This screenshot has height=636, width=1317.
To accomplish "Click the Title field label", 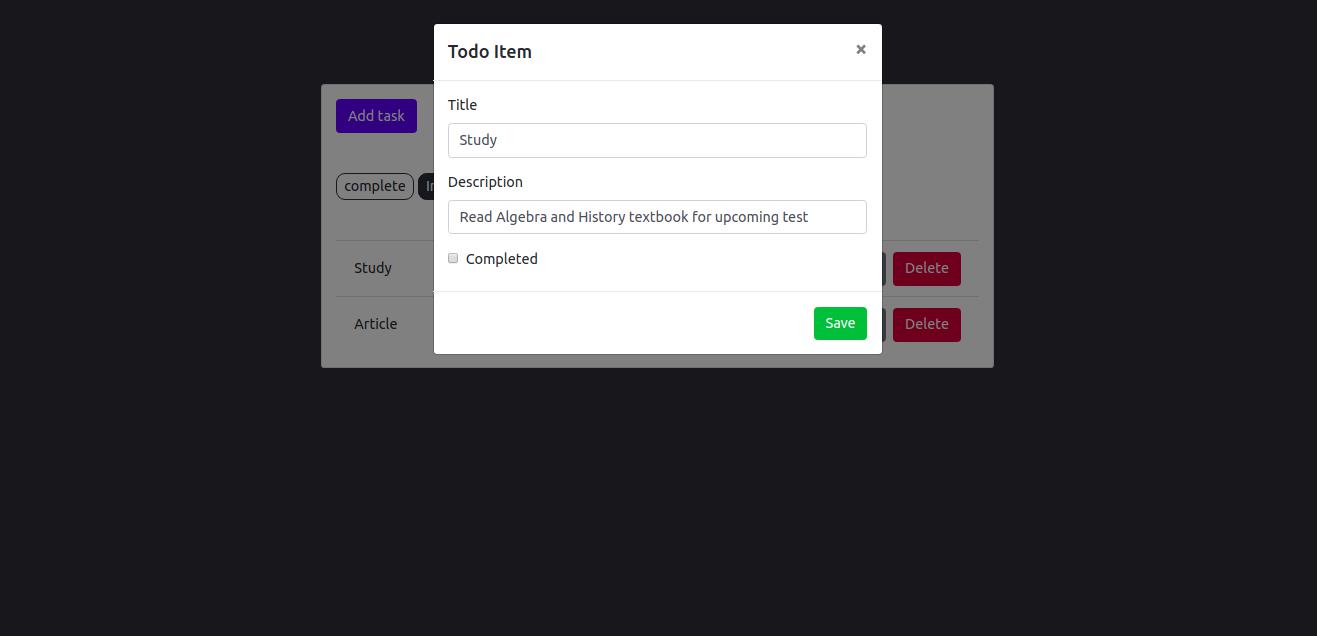I will pos(462,104).
